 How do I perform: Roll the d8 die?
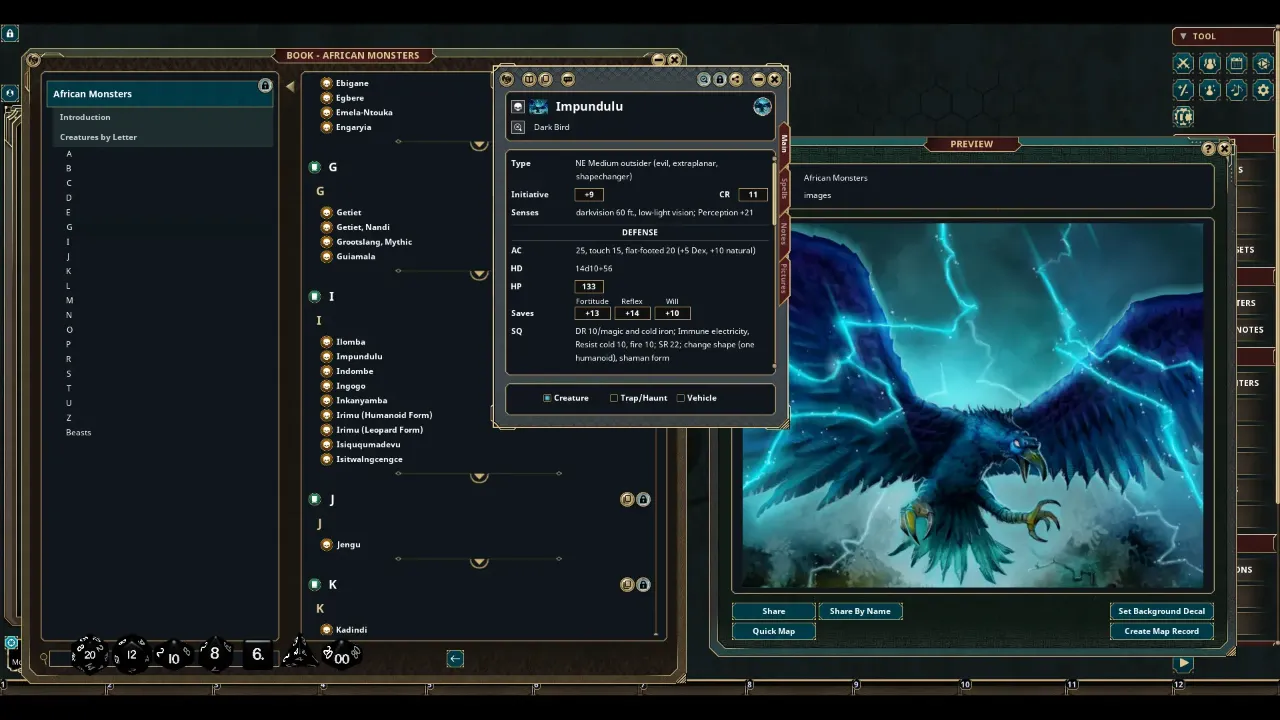click(x=214, y=655)
